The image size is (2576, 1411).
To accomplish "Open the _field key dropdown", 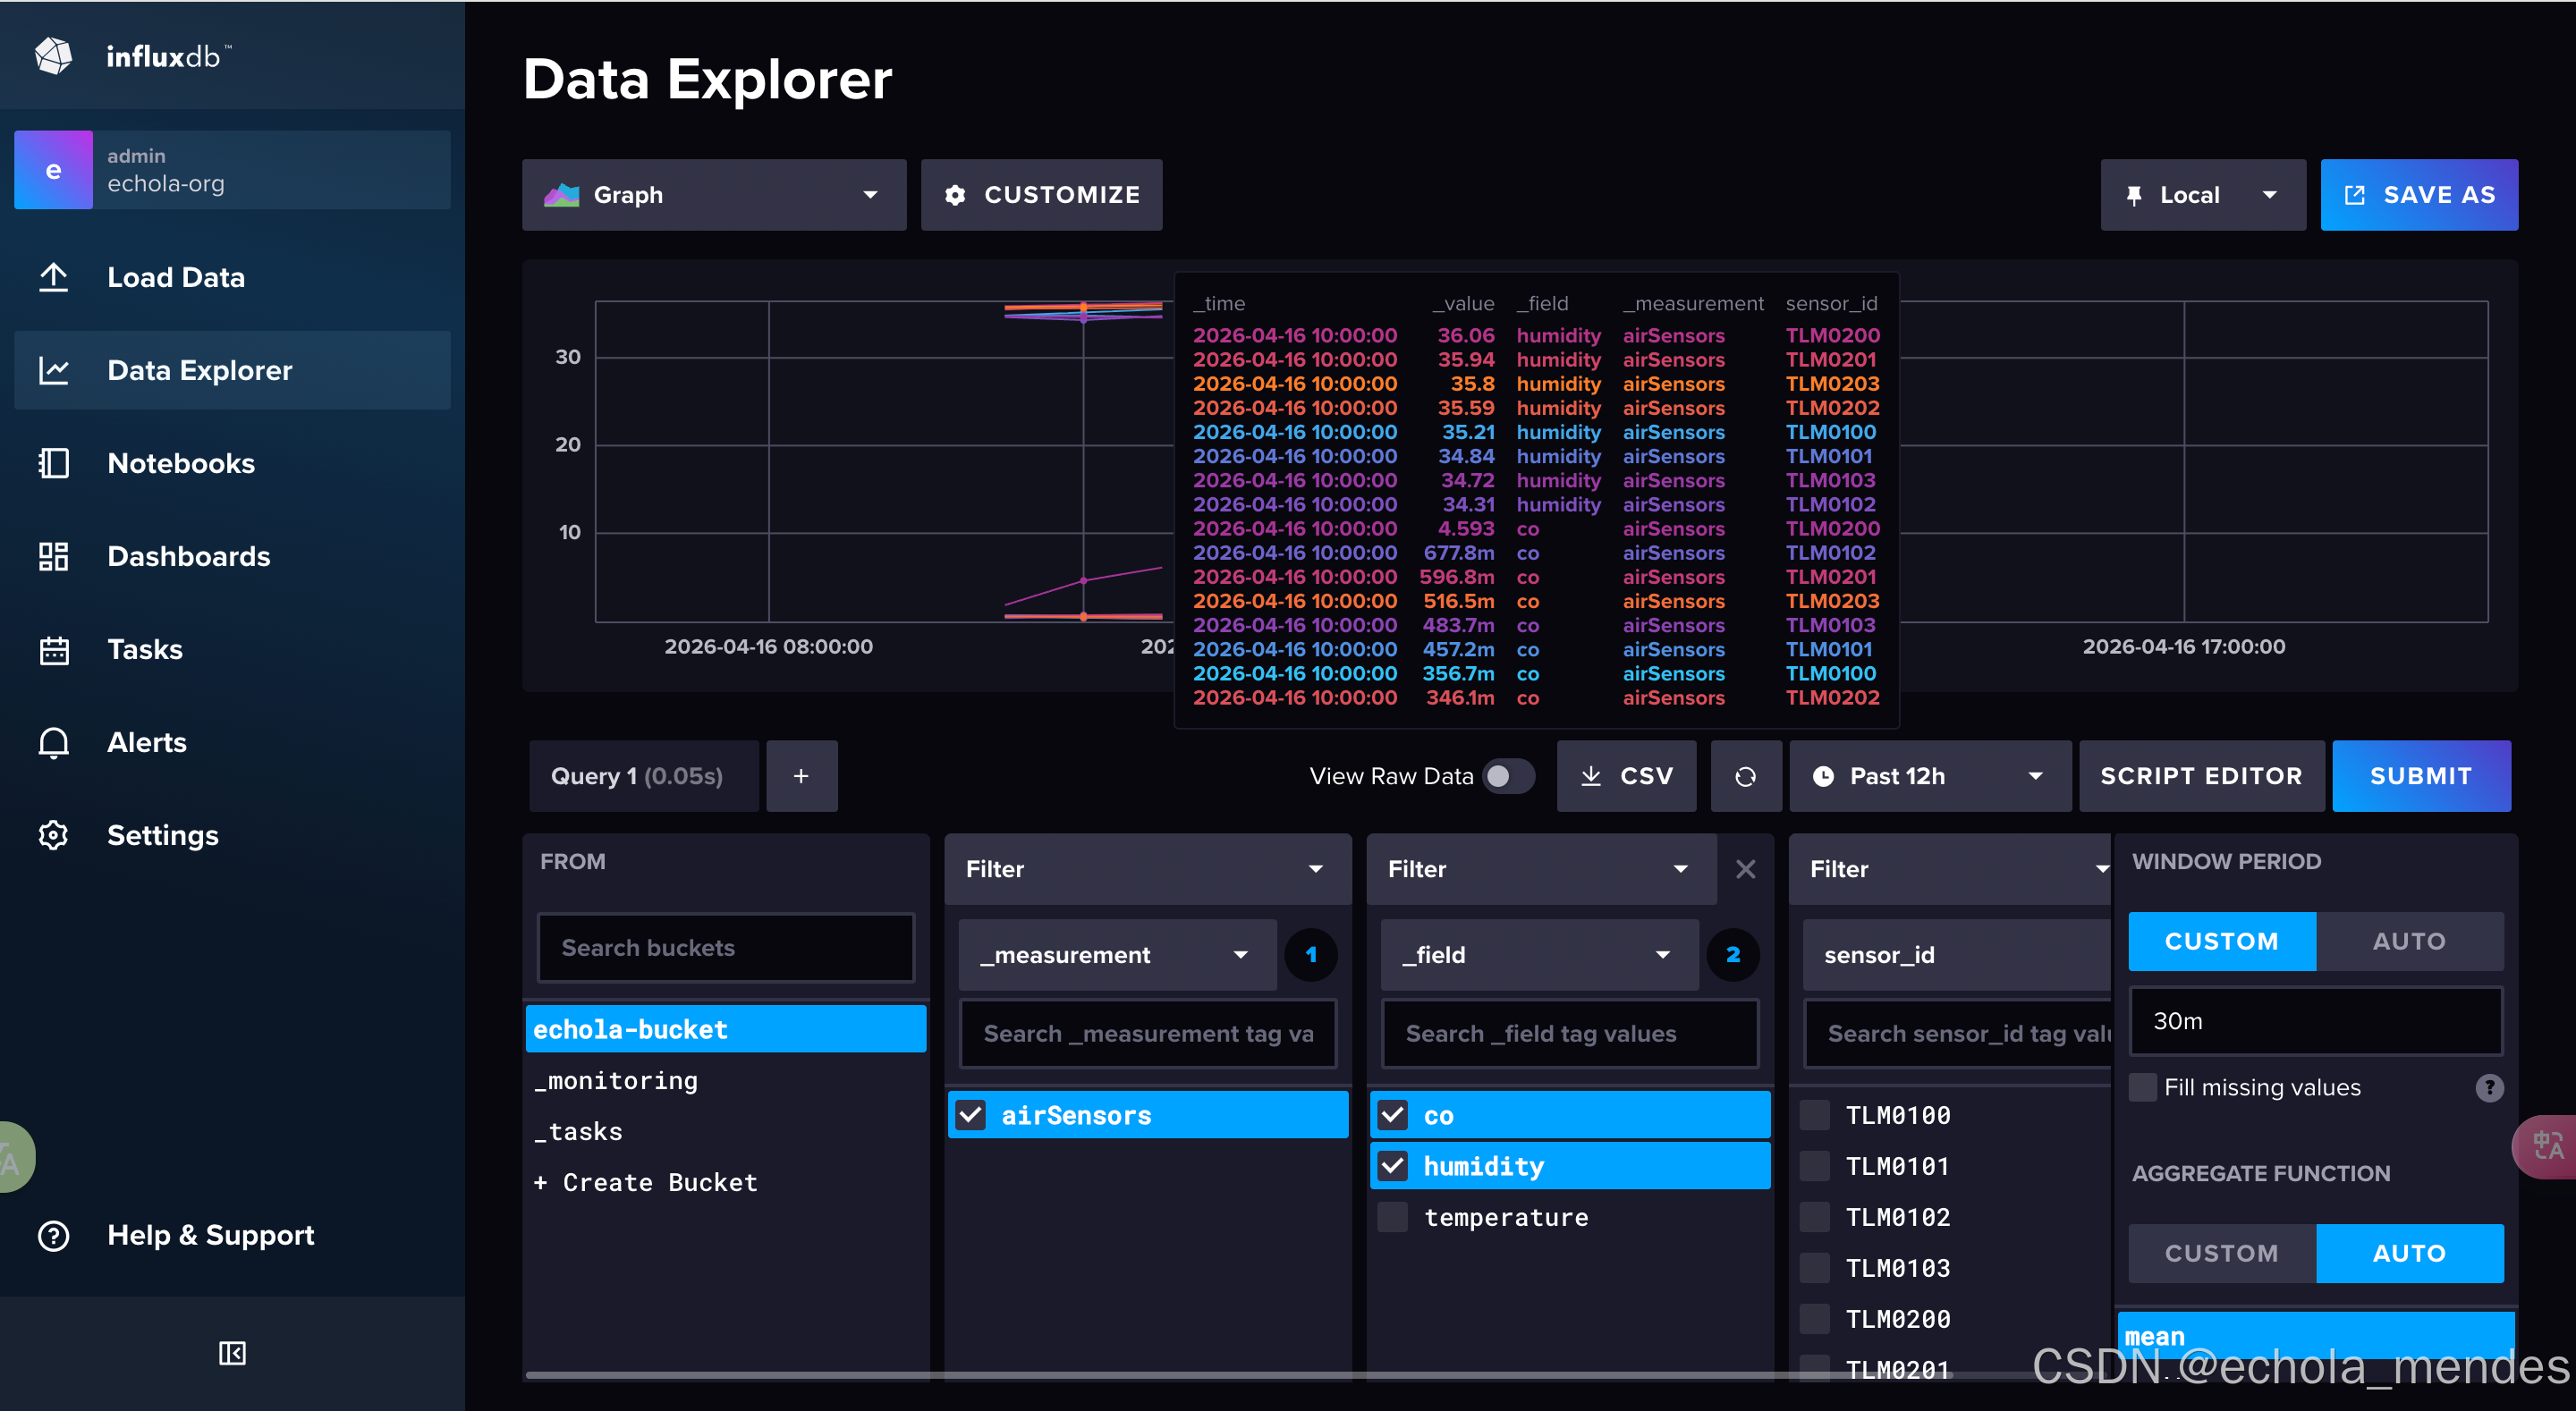I will (x=1540, y=955).
